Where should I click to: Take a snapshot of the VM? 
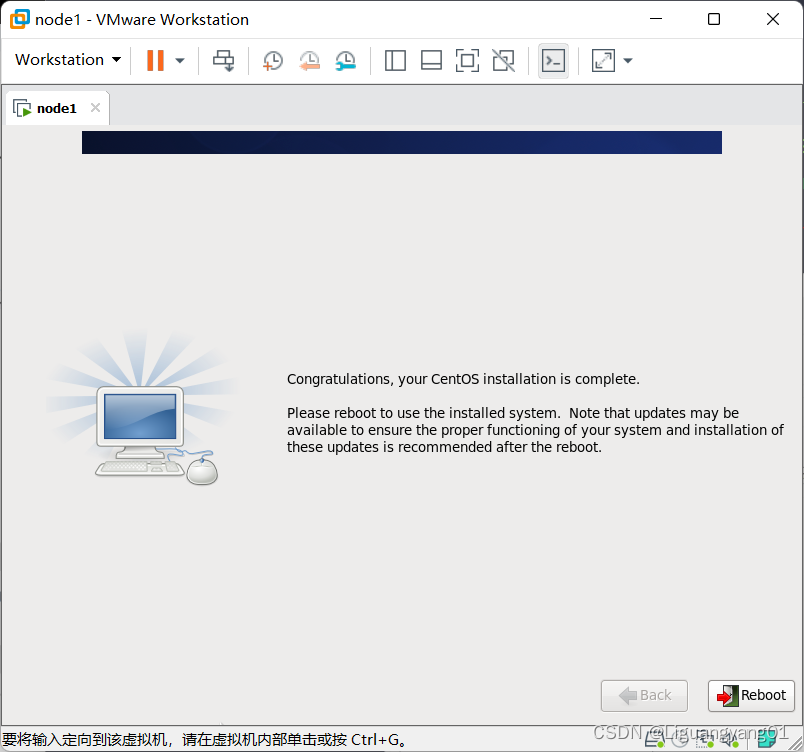point(272,60)
